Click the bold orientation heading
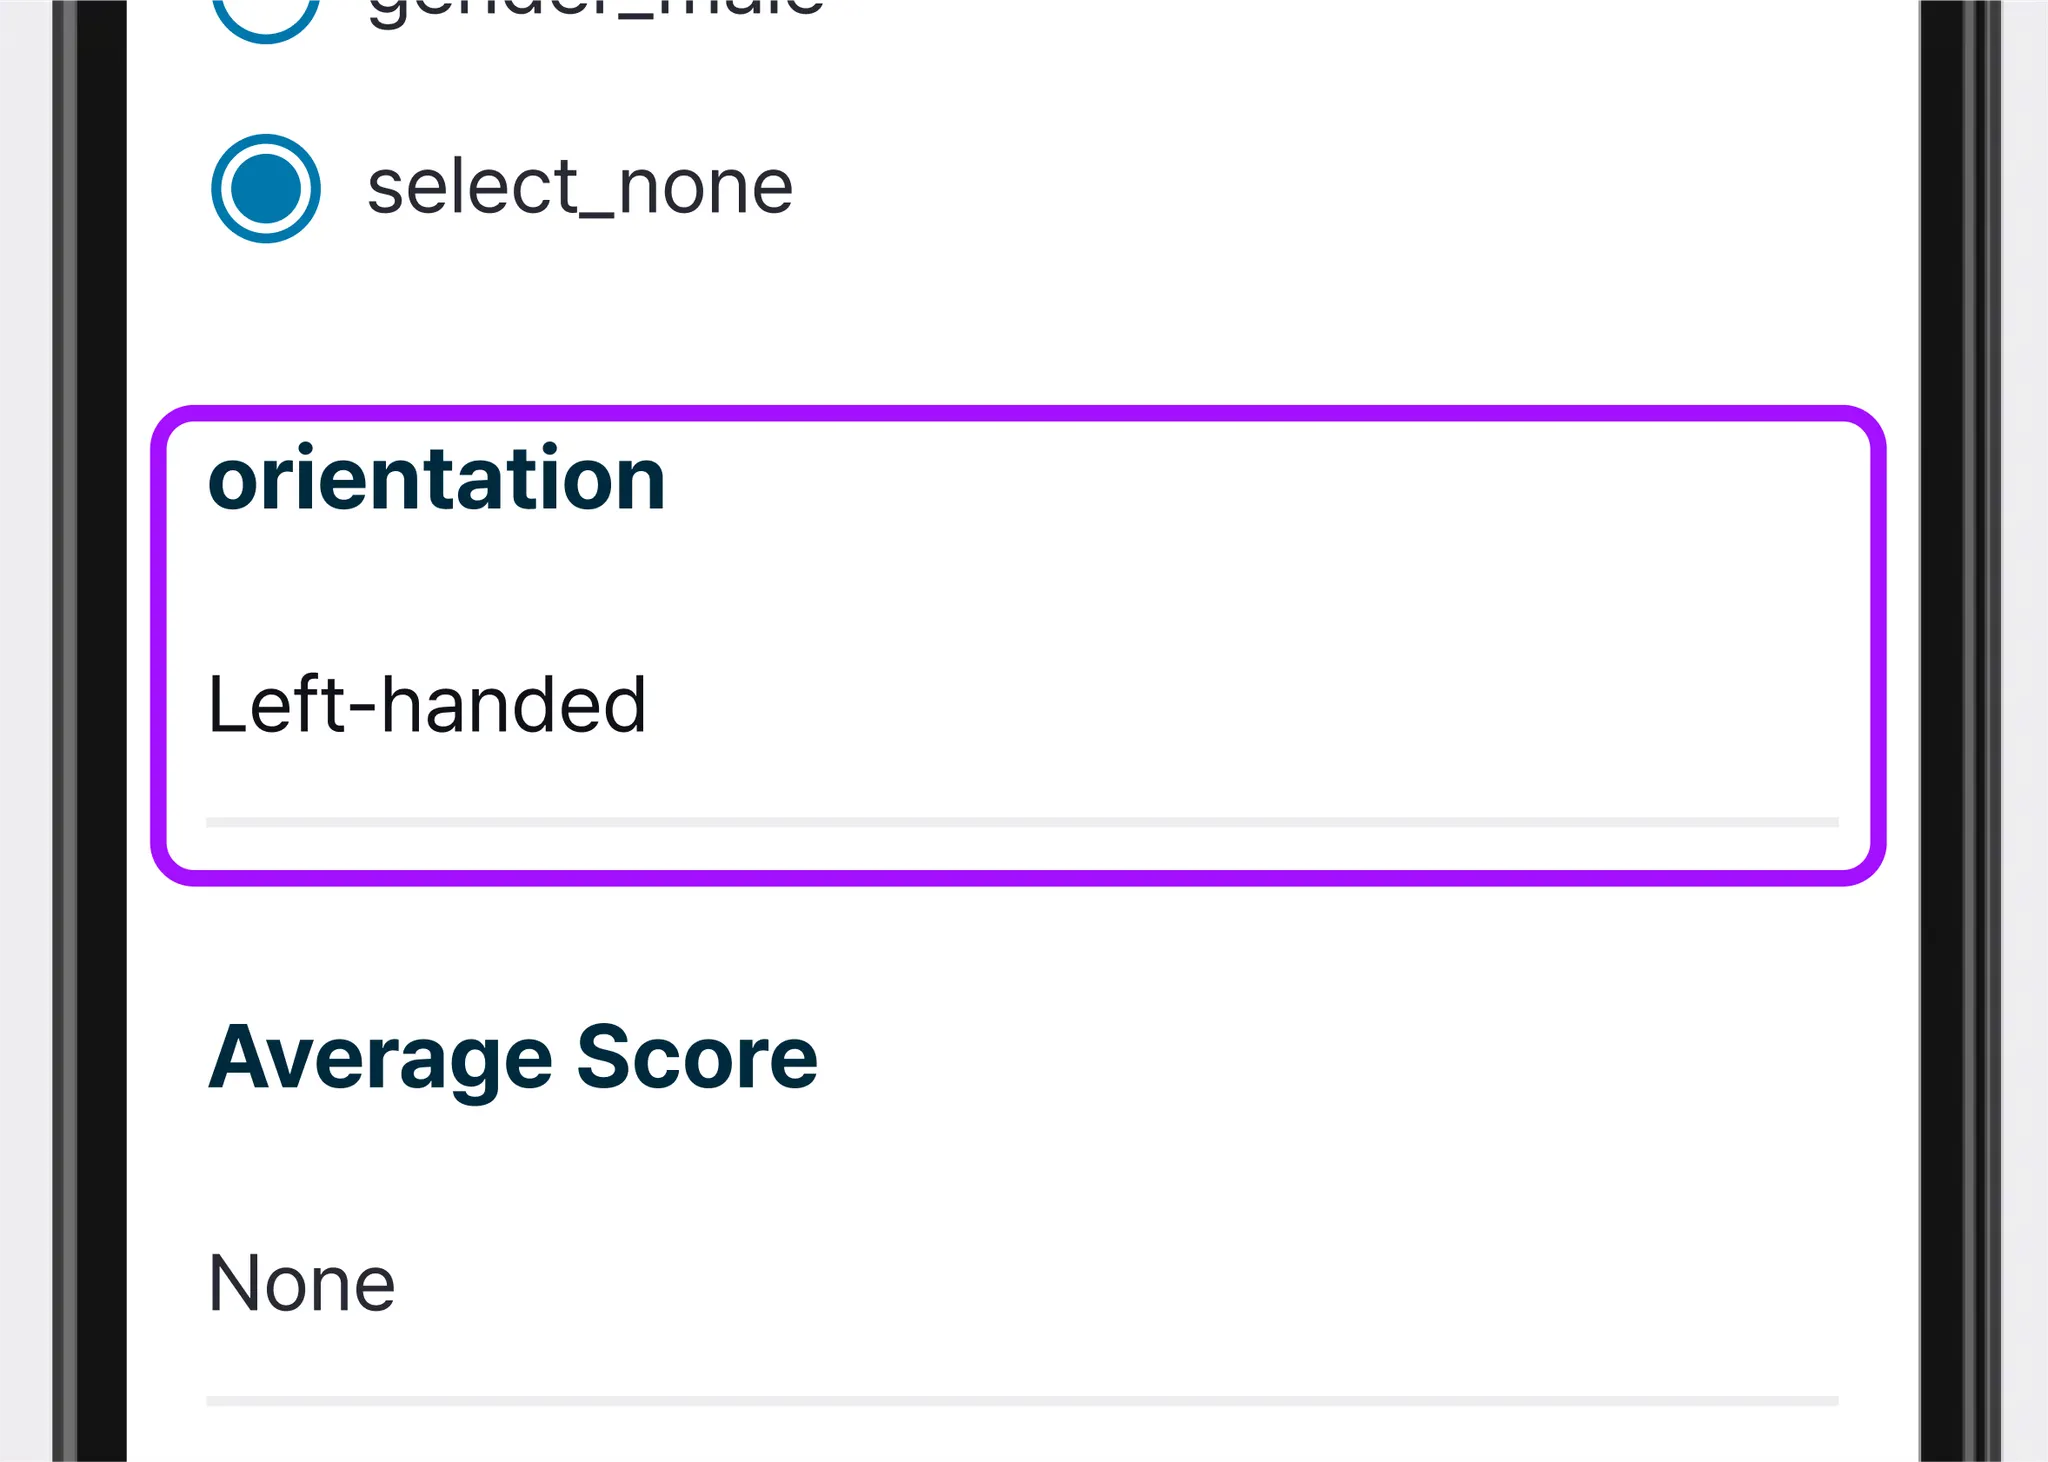The image size is (2048, 1462). pos(436,479)
